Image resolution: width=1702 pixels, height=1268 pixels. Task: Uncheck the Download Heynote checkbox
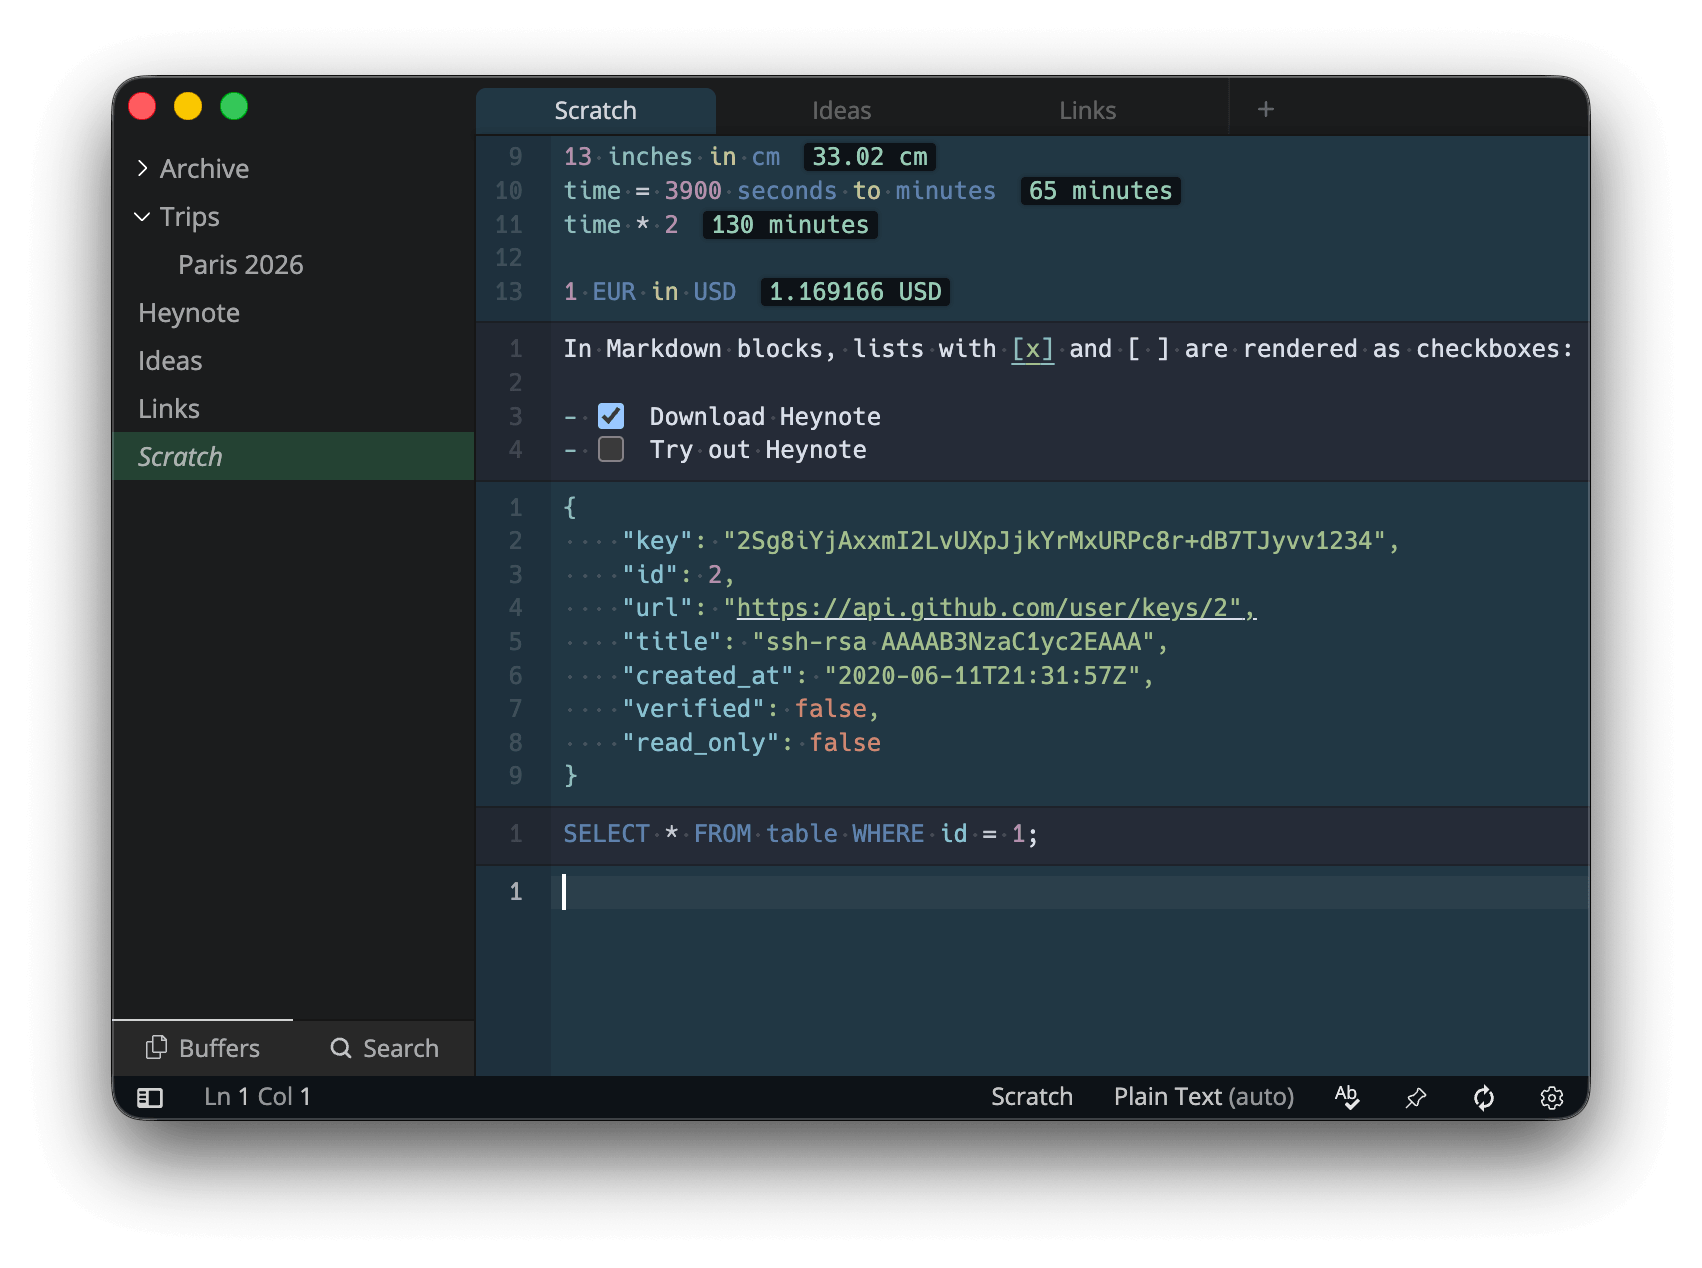pyautogui.click(x=611, y=415)
